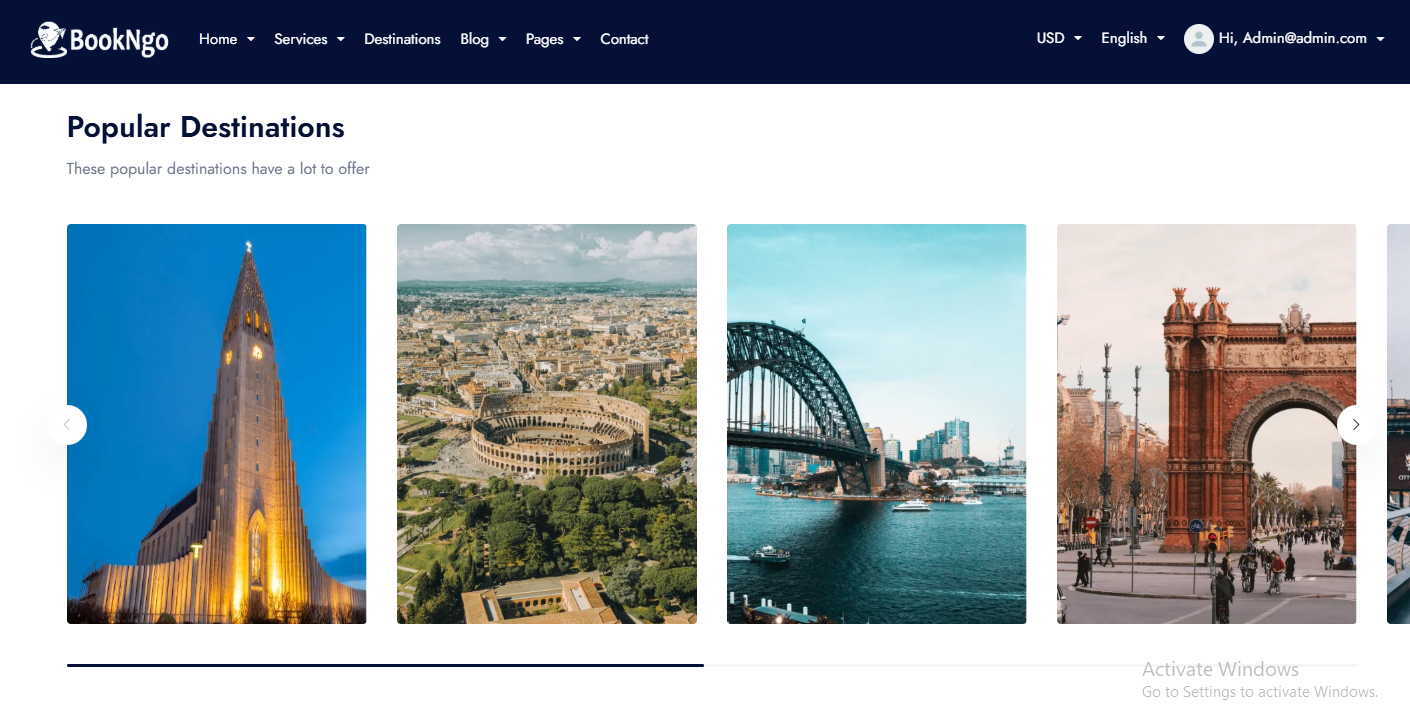Image resolution: width=1410 pixels, height=717 pixels.
Task: Select the harbour bridge destination card
Action: pos(876,424)
